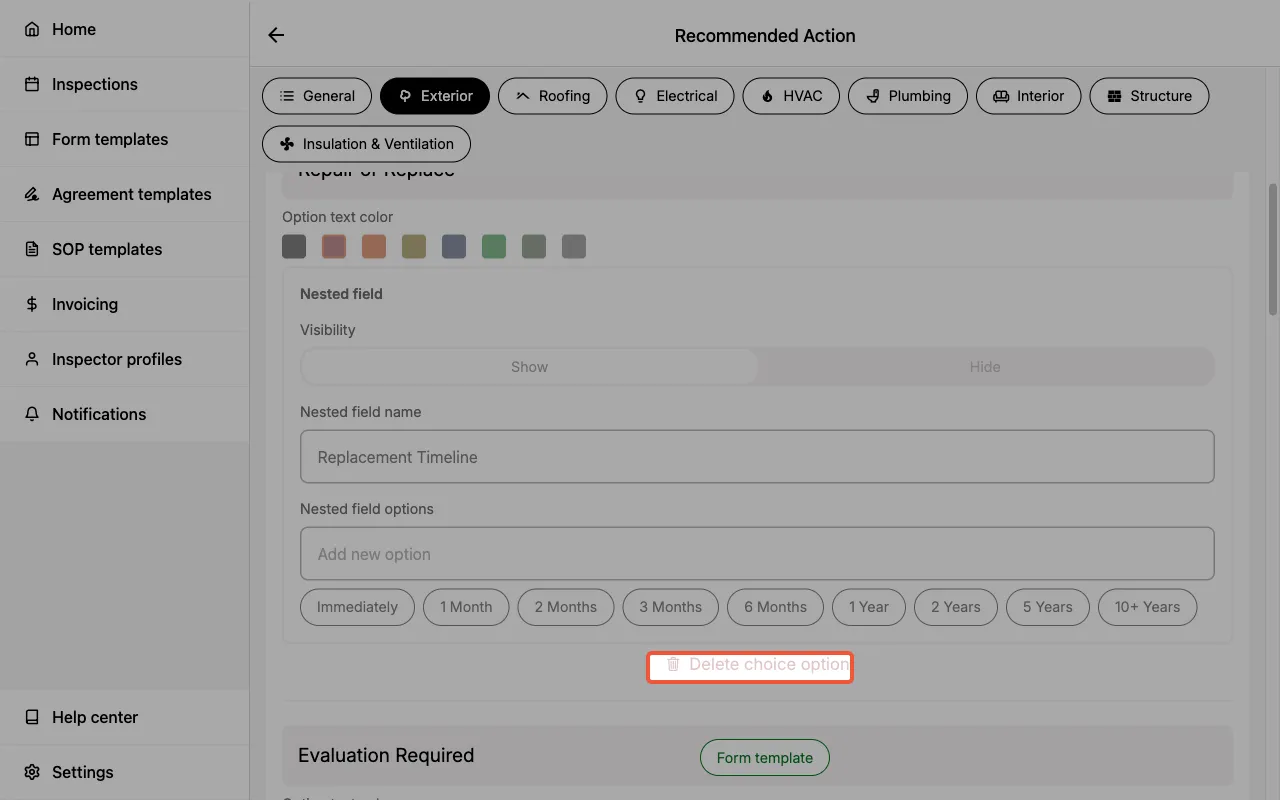Select the Invoicing dollar icon
1280x800 pixels.
pyautogui.click(x=31, y=304)
